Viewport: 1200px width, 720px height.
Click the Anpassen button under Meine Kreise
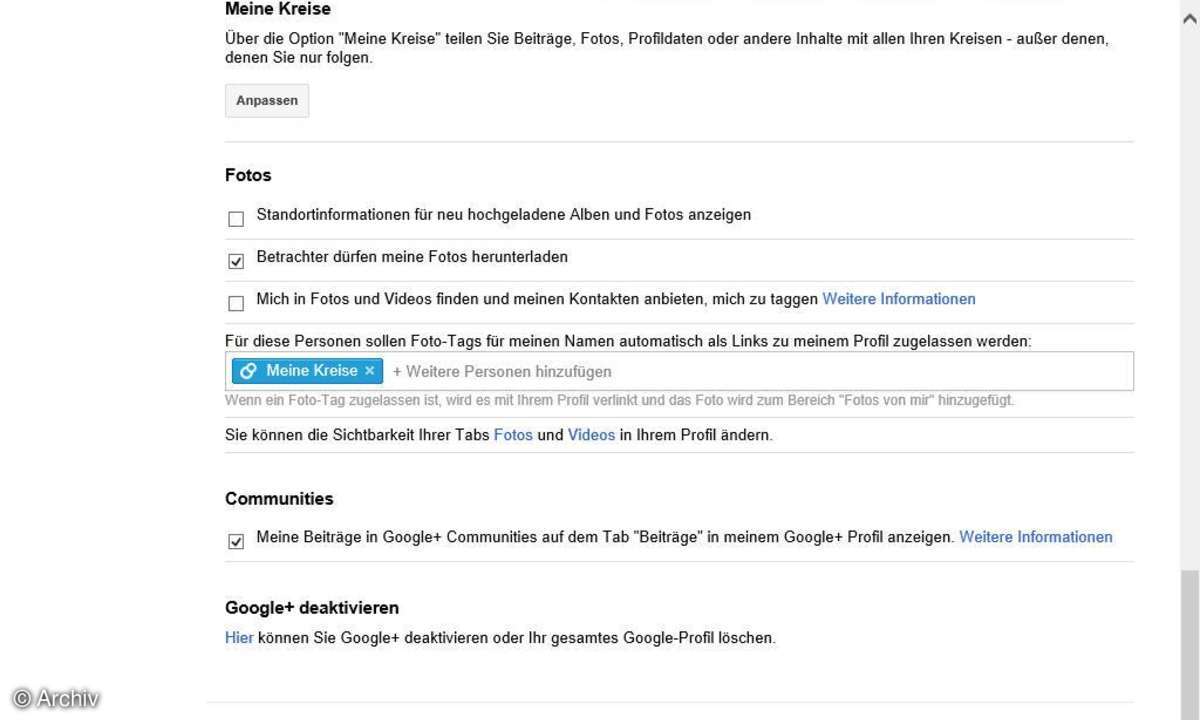tap(267, 101)
